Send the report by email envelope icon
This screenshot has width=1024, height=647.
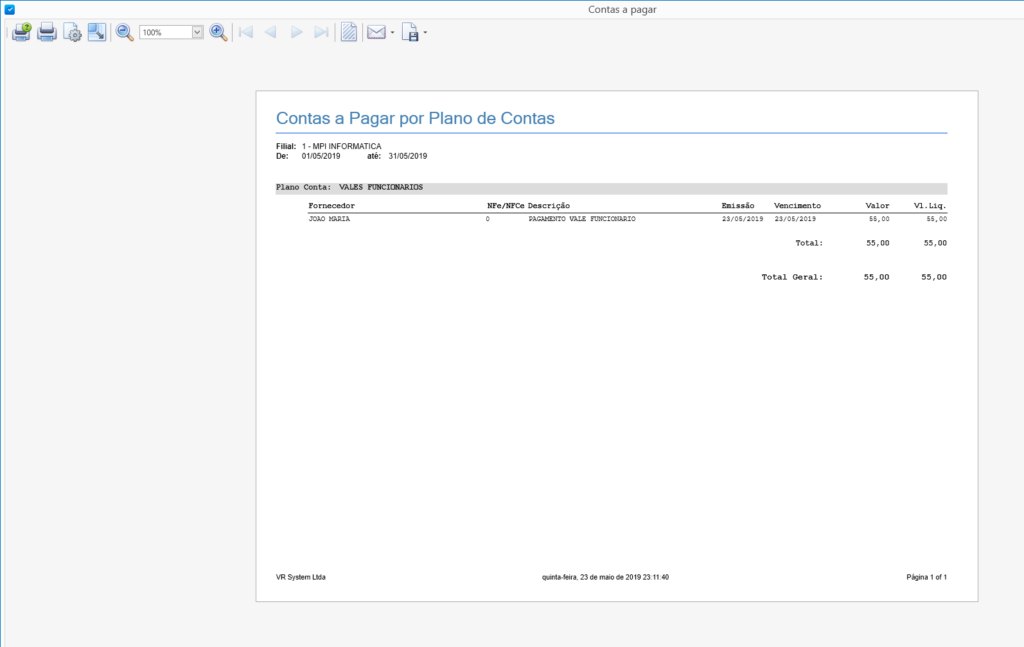[376, 32]
